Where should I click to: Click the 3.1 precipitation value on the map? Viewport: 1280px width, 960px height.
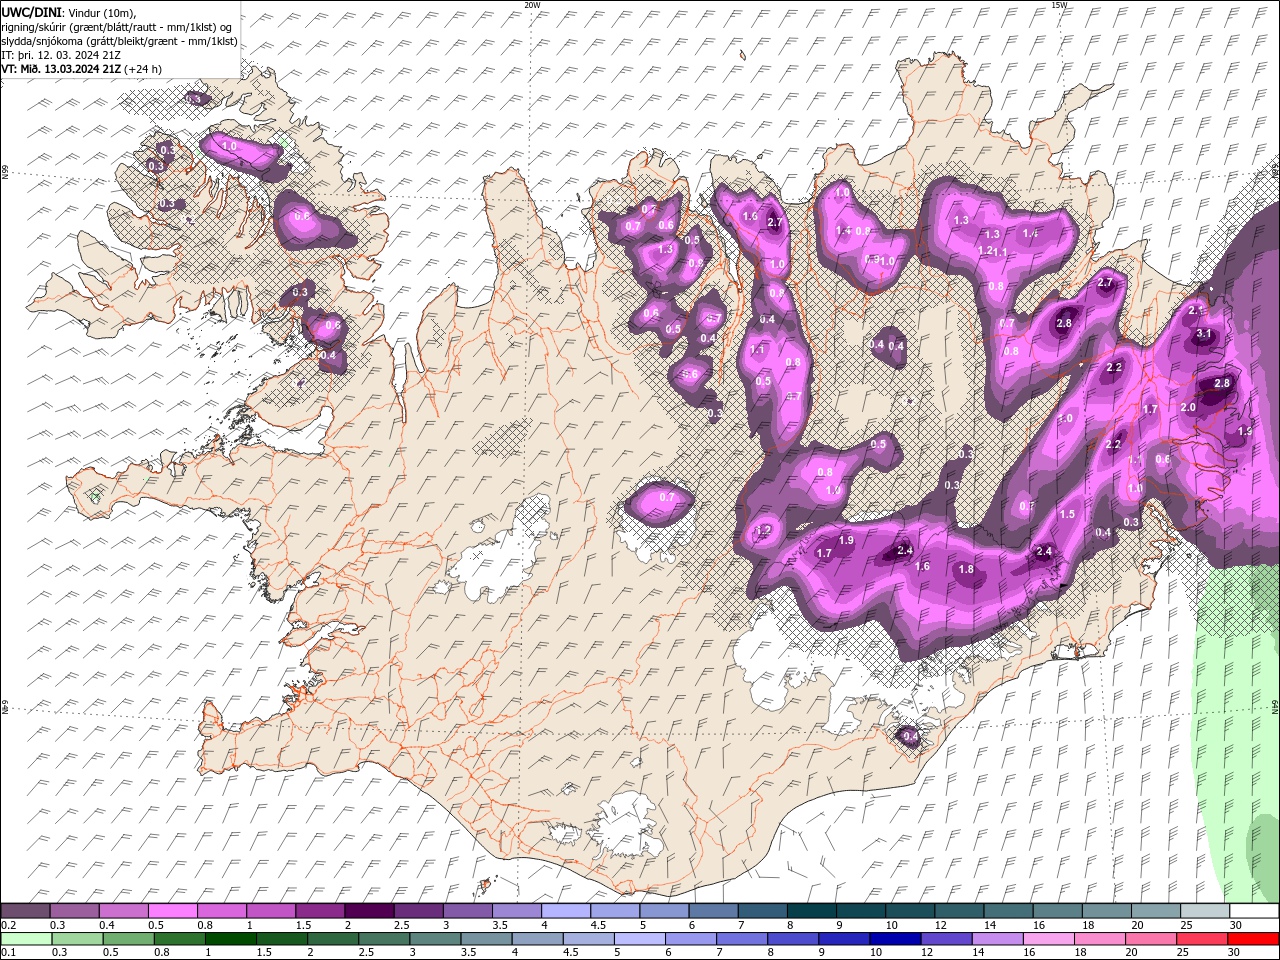[x=1204, y=334]
